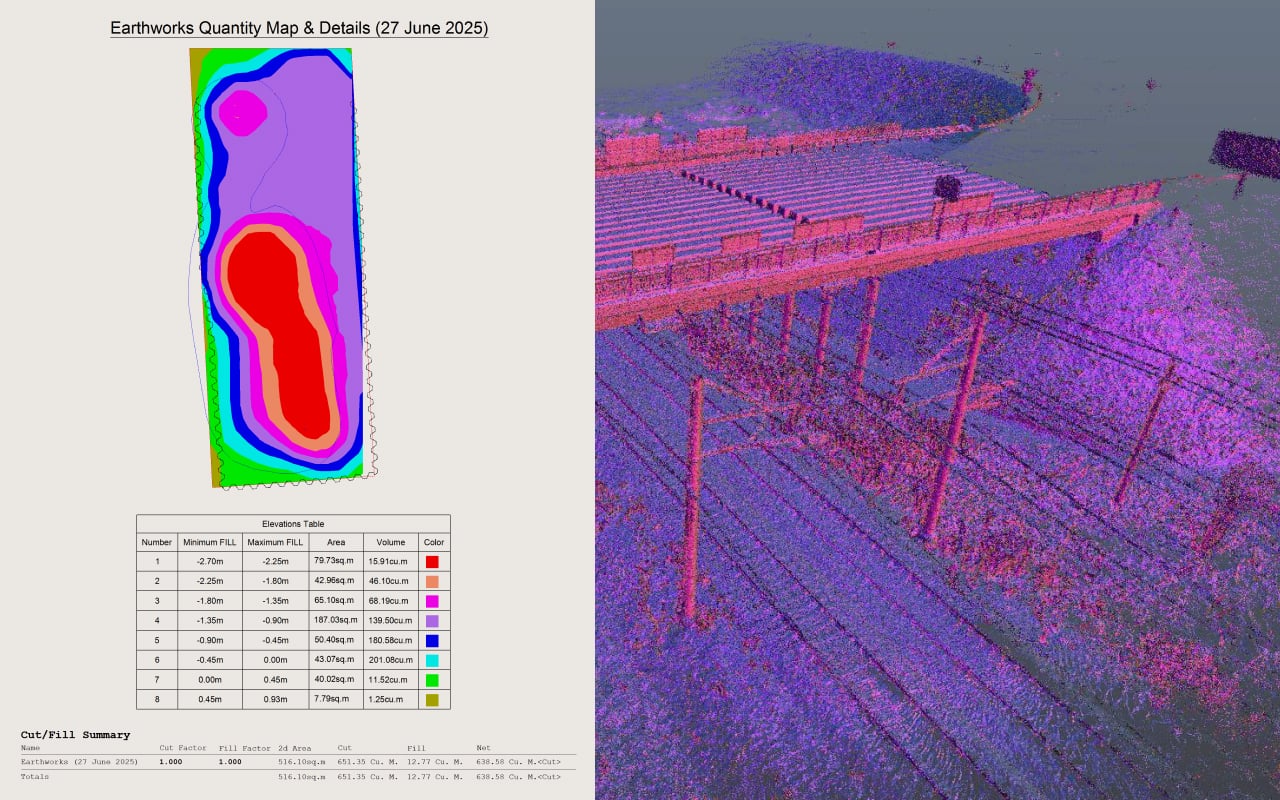Pick the lavender purple swatch in row 4
Screen dimensions: 1280x800
pyautogui.click(x=432, y=621)
